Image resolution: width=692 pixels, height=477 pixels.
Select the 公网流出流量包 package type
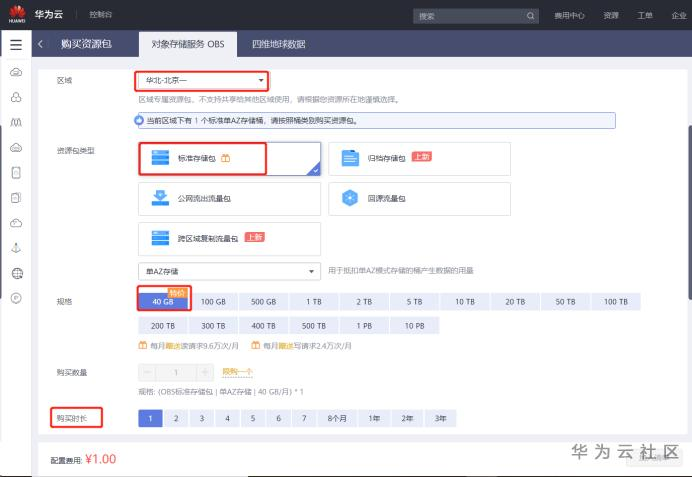click(229, 199)
